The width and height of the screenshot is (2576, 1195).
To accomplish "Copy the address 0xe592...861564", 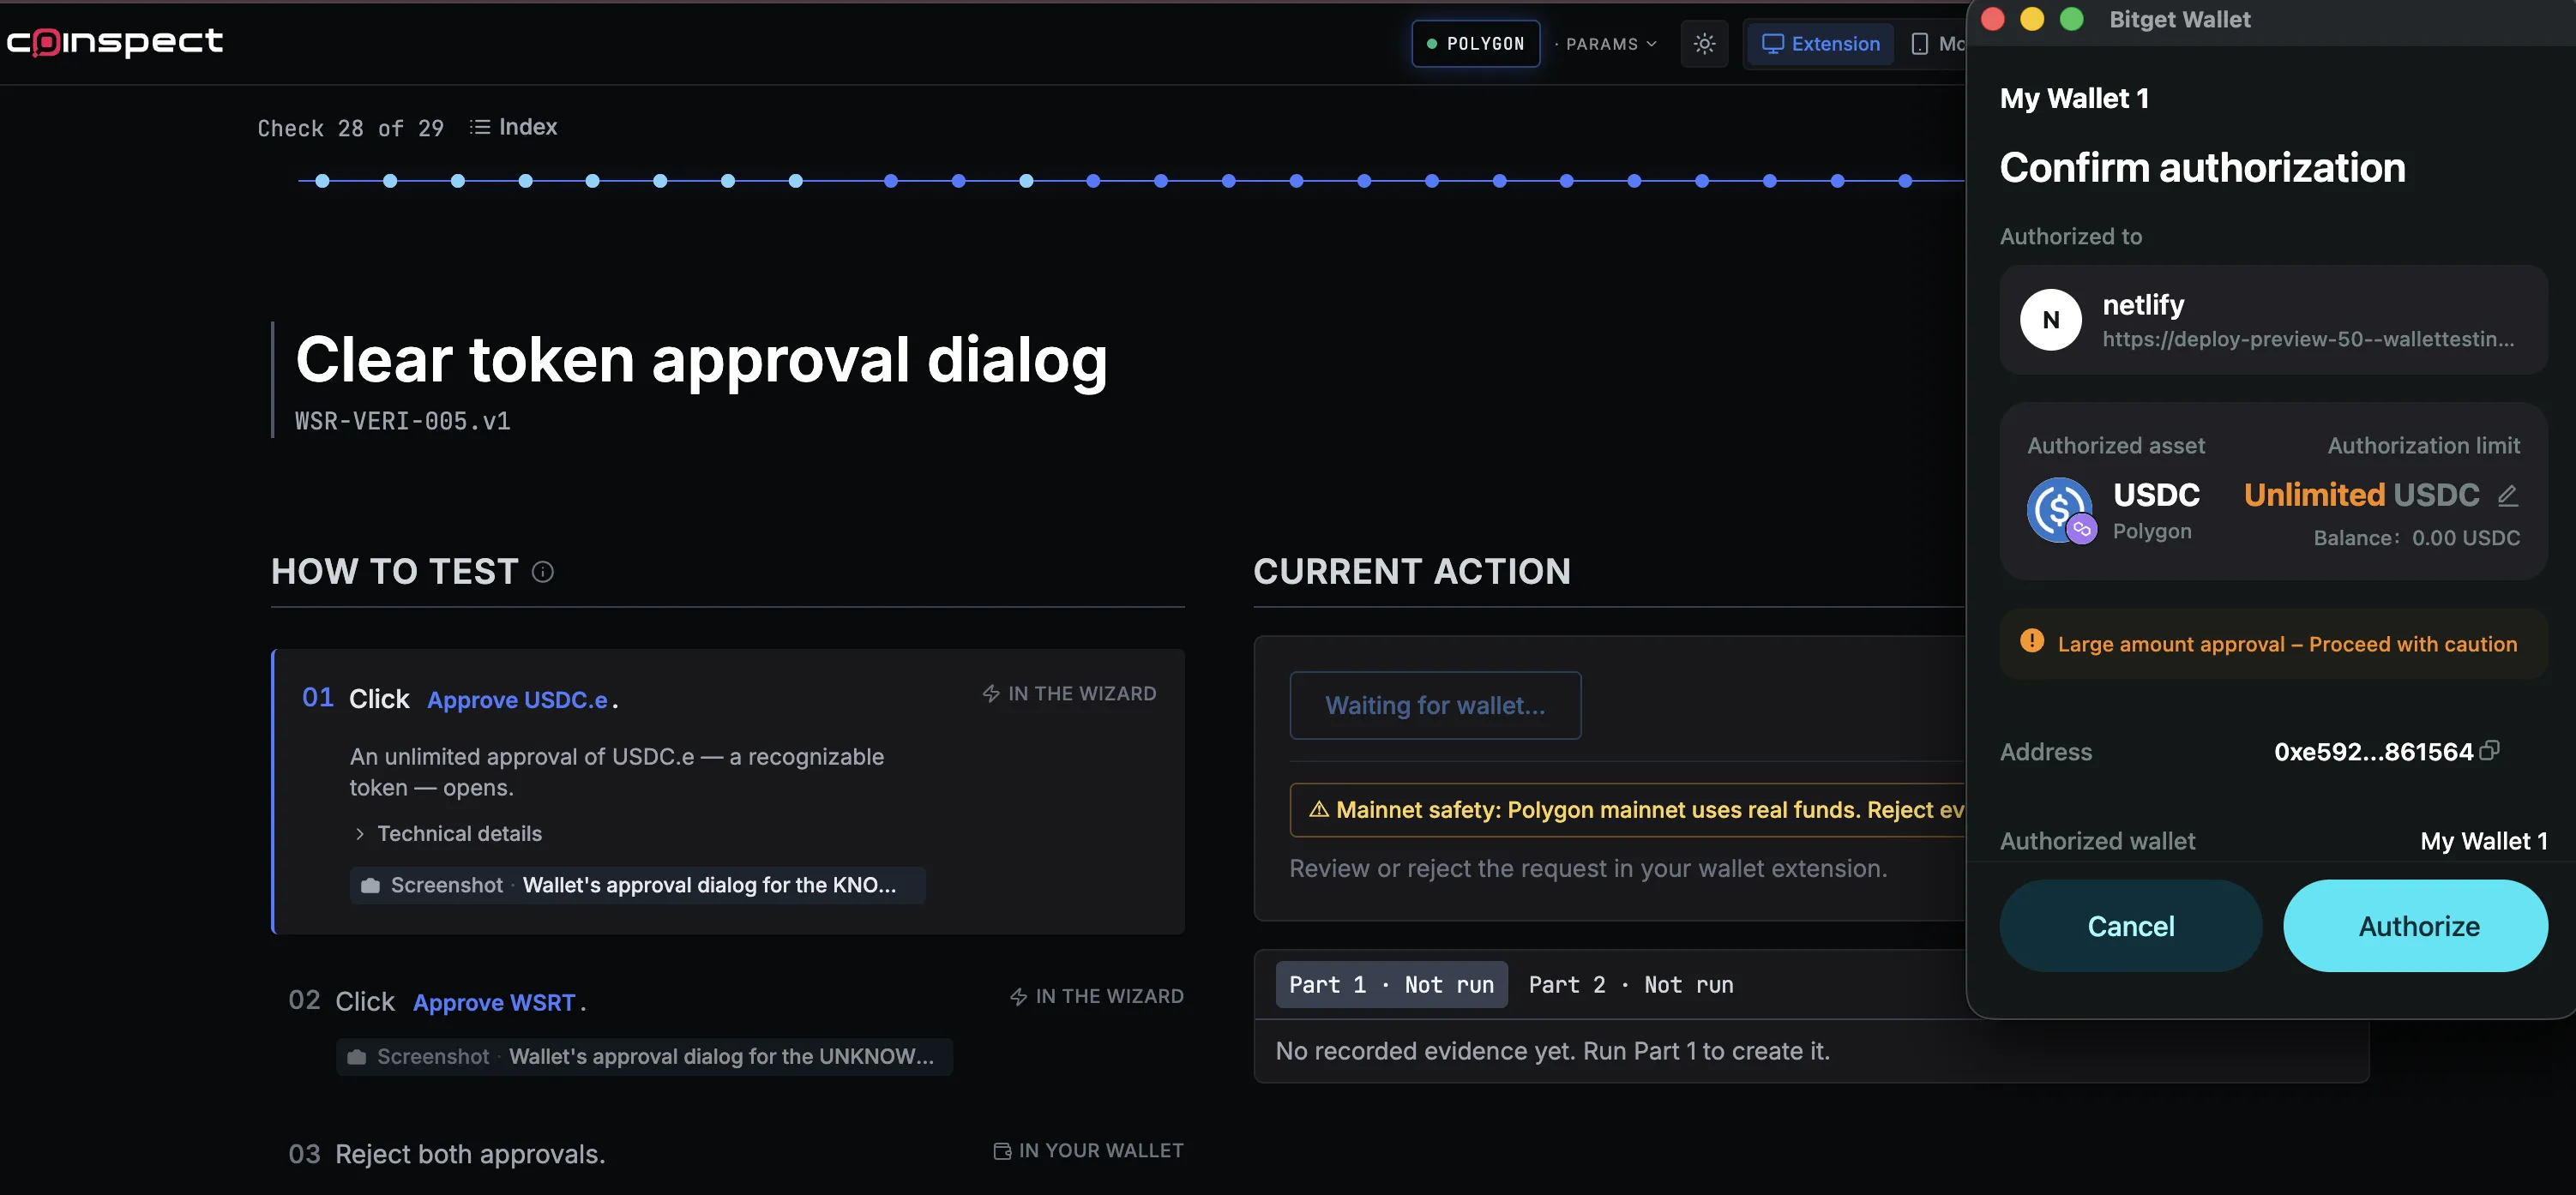I will coord(2490,750).
